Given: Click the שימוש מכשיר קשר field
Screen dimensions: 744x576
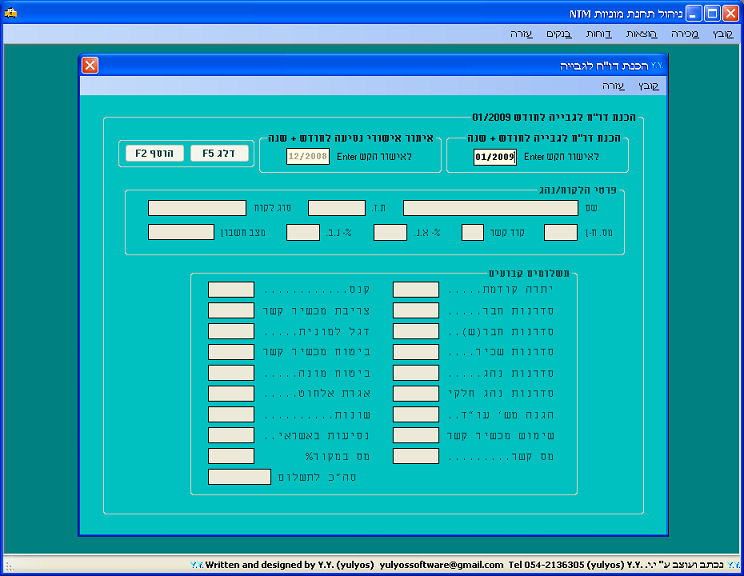Looking at the screenshot, I should [x=416, y=435].
